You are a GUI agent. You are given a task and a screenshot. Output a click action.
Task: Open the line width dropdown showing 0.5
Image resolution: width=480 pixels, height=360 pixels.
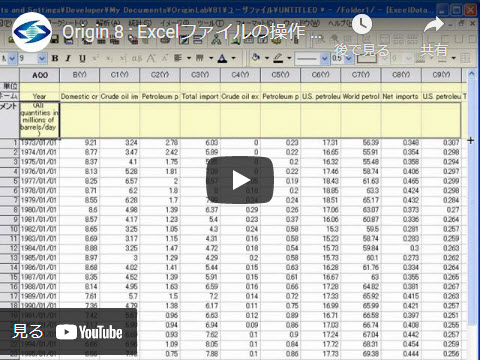click(342, 58)
